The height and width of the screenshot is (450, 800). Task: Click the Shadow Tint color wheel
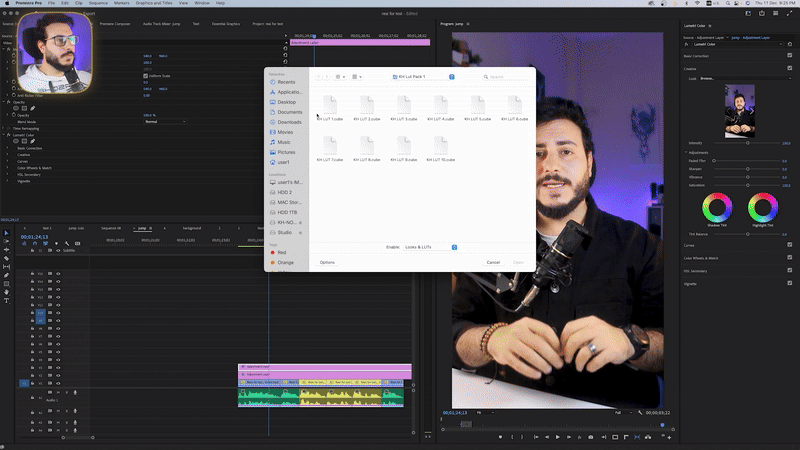point(715,209)
